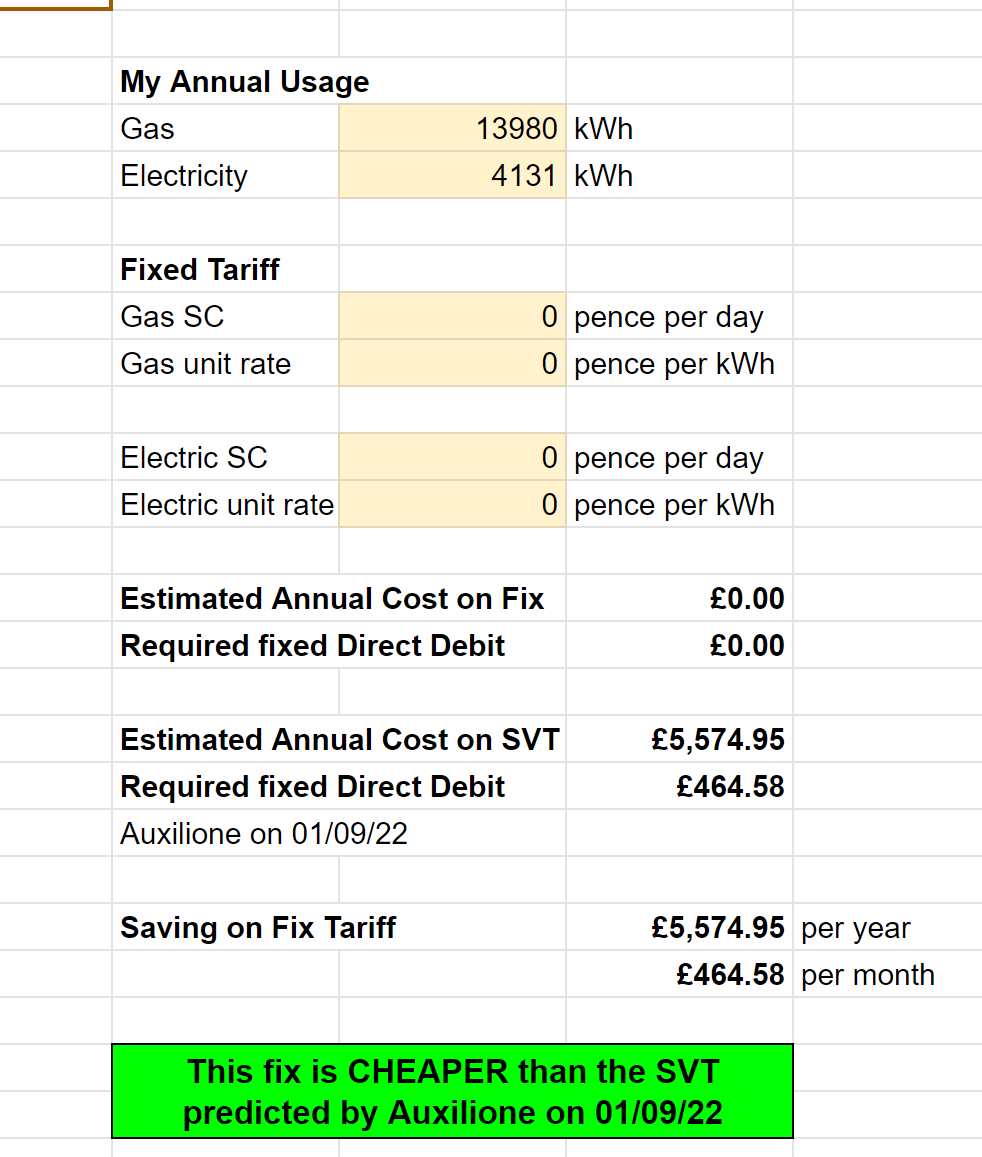Click the green CHEAPER than SVT banner
This screenshot has width=982, height=1157.
tap(452, 1092)
